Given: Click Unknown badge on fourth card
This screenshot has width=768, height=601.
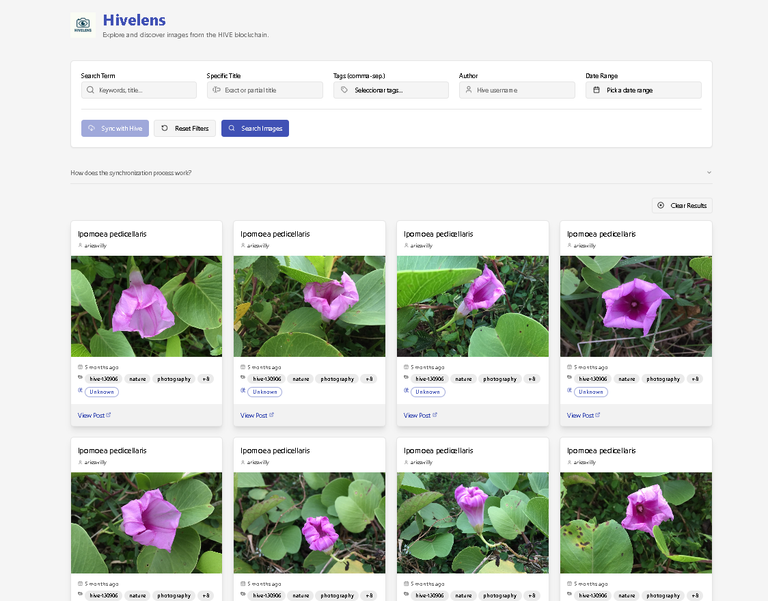Looking at the screenshot, I should point(591,392).
